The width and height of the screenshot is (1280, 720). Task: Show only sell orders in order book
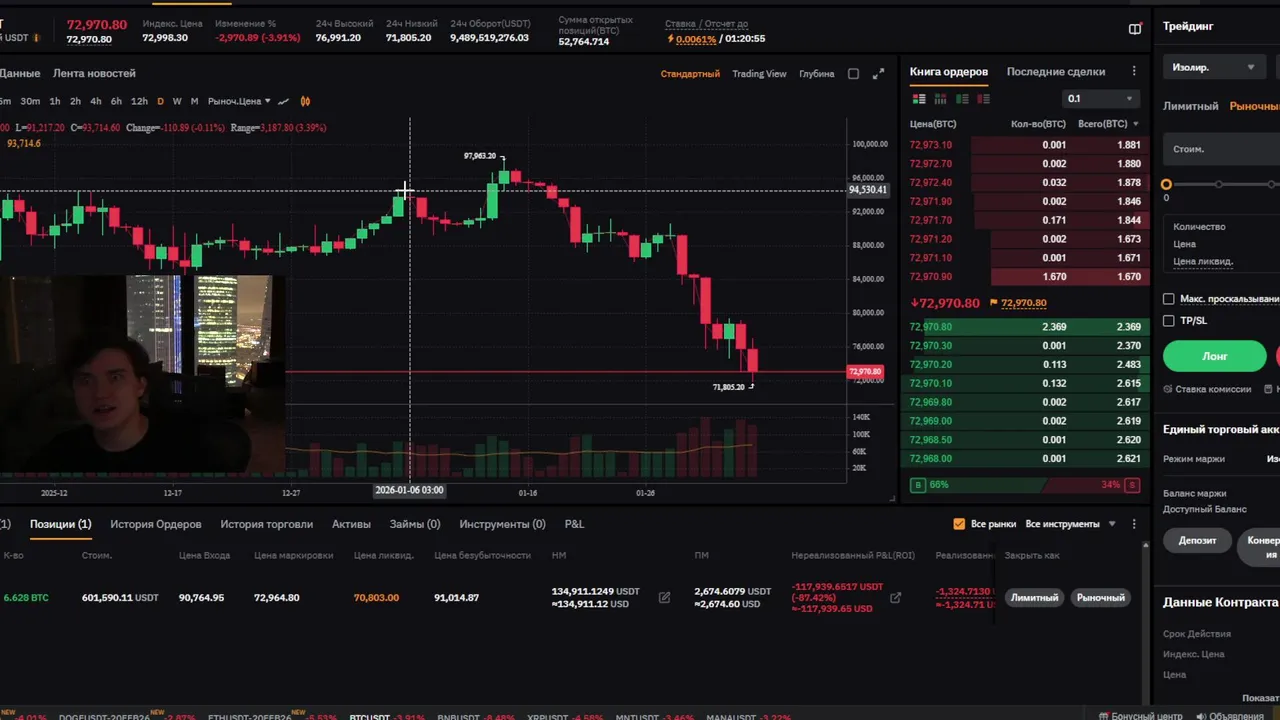(984, 99)
